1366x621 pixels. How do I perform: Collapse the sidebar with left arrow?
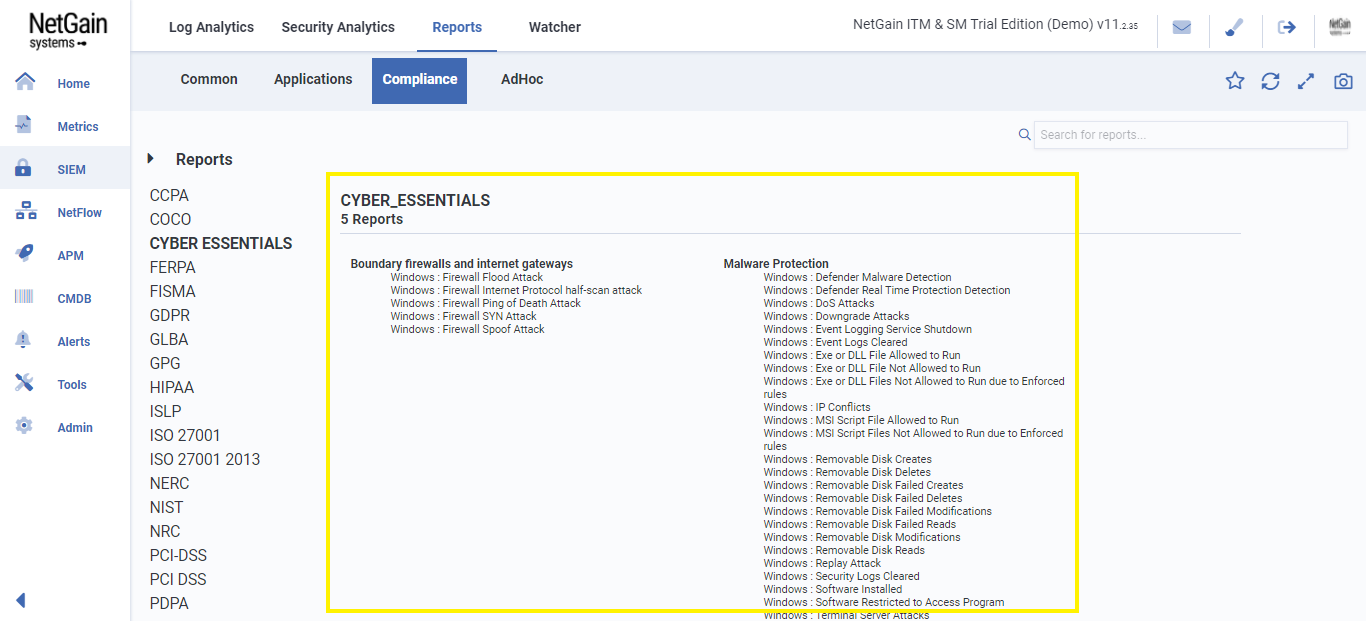point(20,600)
